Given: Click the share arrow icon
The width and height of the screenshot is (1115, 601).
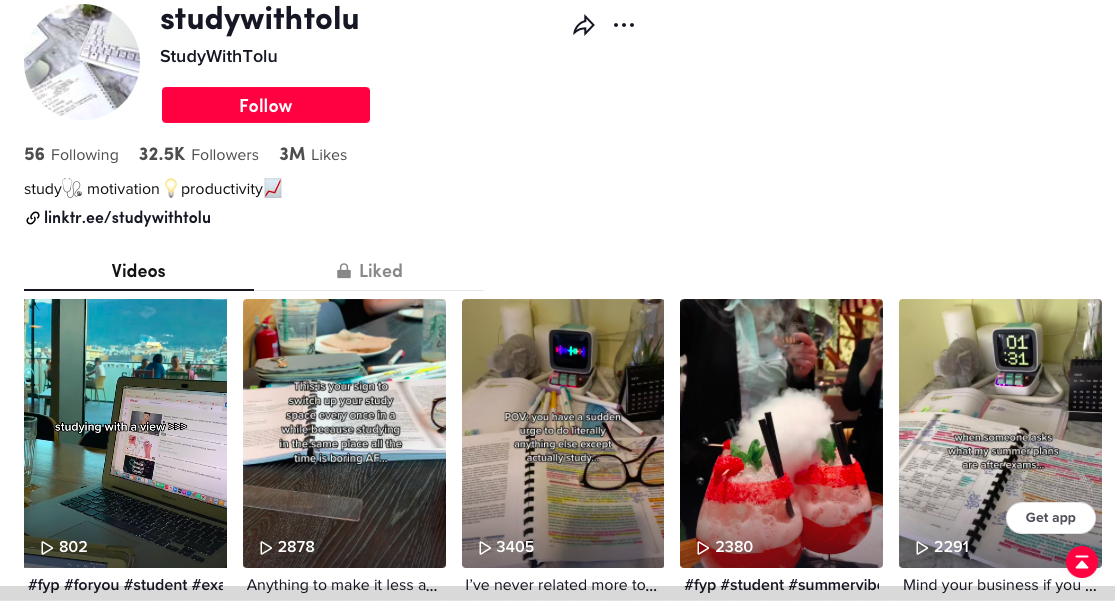Looking at the screenshot, I should (584, 26).
